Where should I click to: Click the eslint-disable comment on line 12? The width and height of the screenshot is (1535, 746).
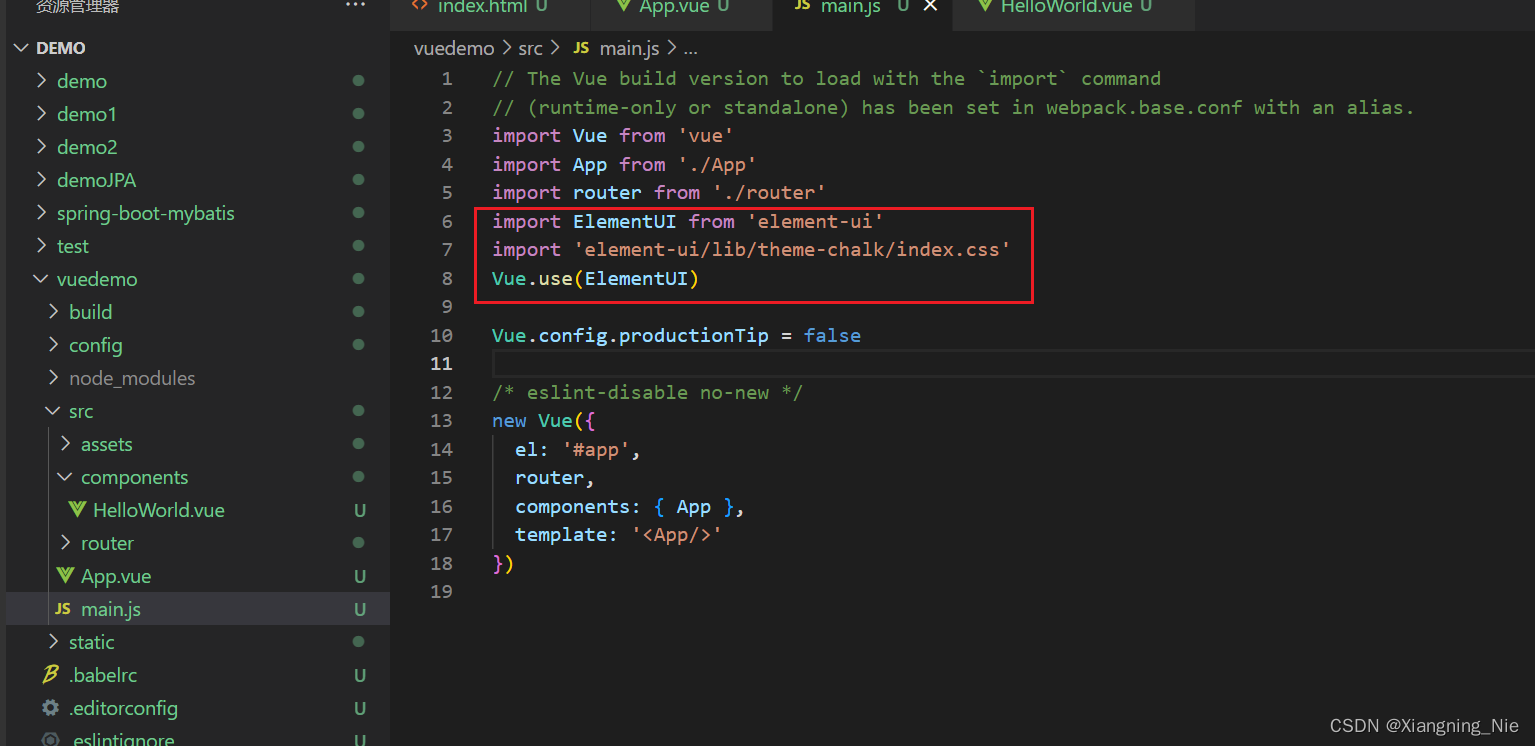(x=647, y=392)
